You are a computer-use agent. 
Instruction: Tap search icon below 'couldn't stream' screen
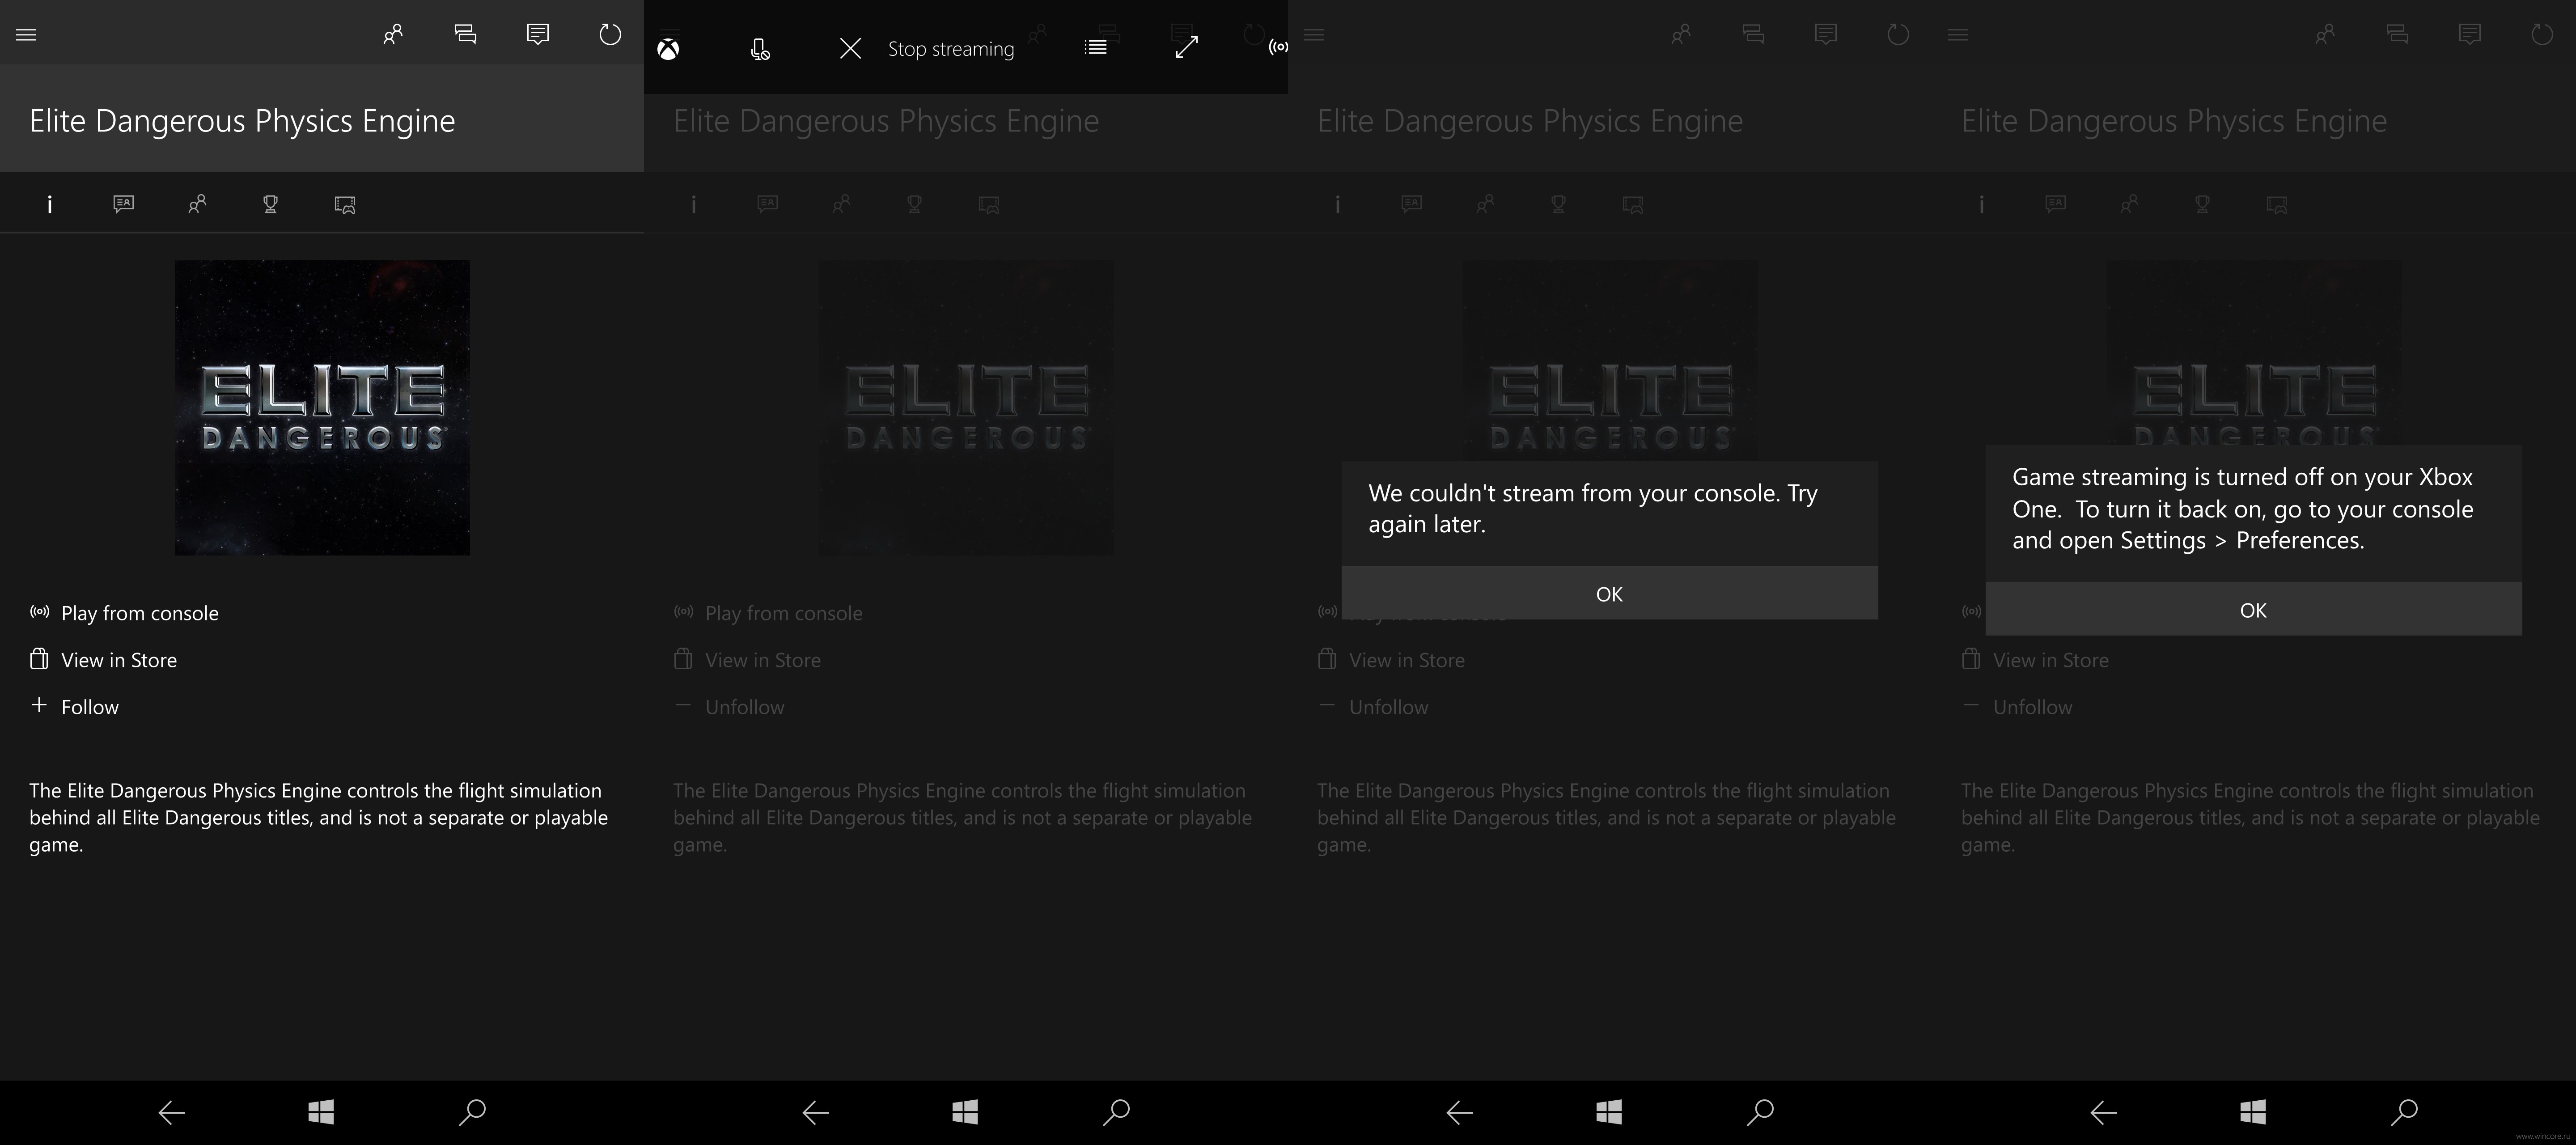(x=1760, y=1112)
